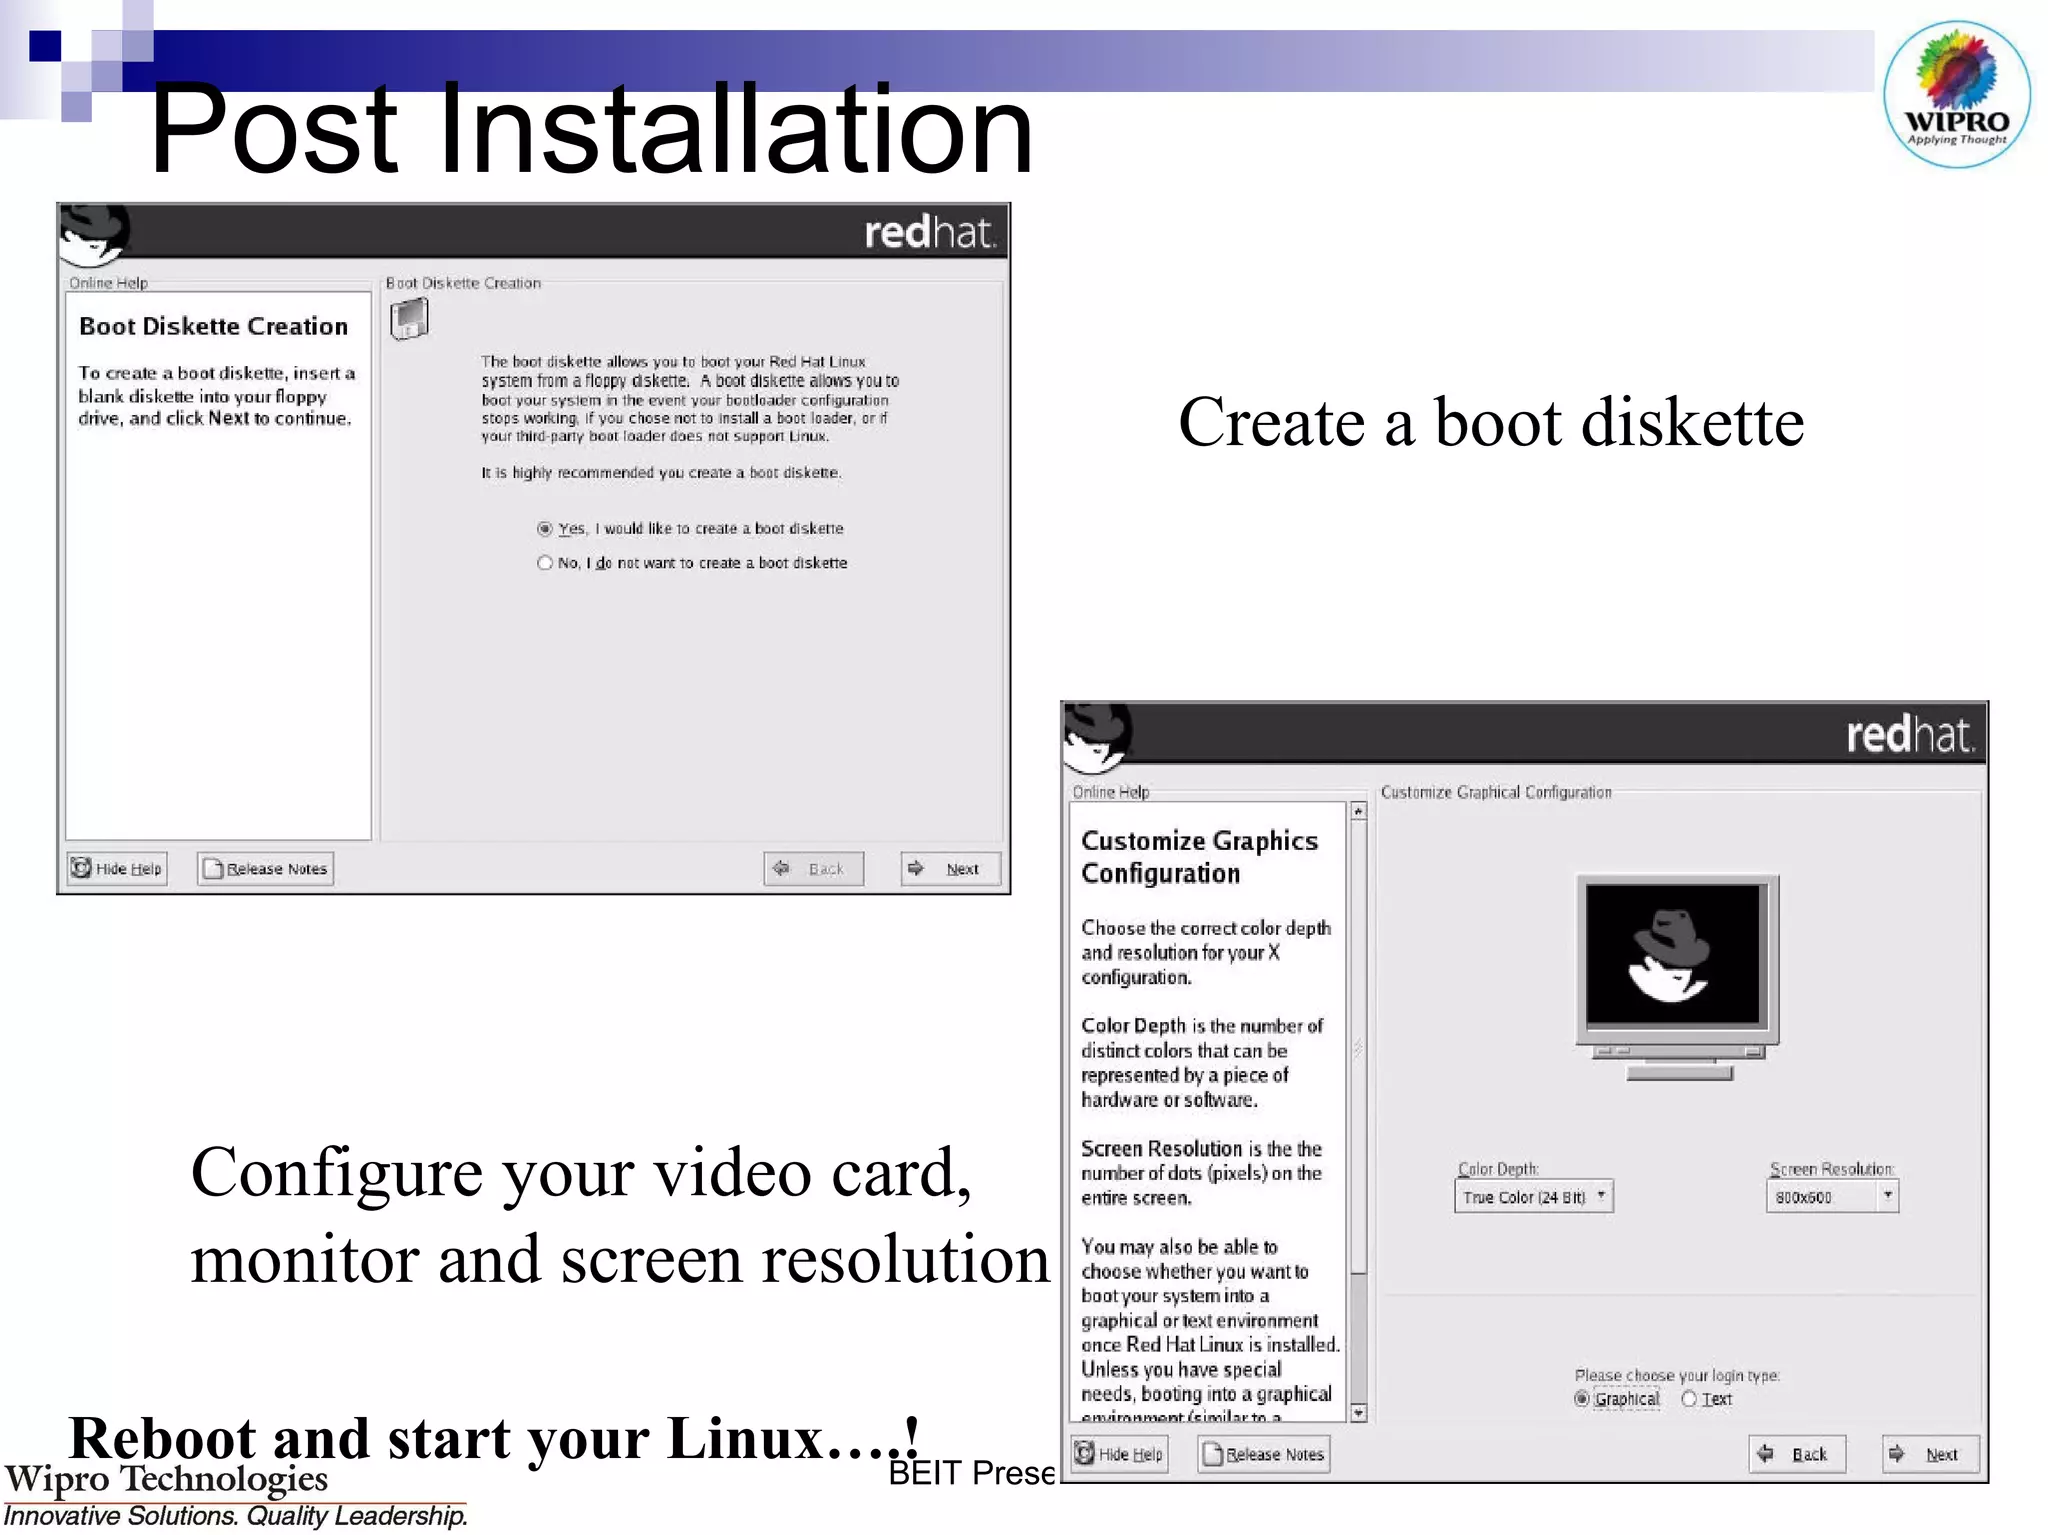Screen dimensions: 2048x1535
Task: Click Next in Boot Diskette Creation window
Action: (950, 868)
